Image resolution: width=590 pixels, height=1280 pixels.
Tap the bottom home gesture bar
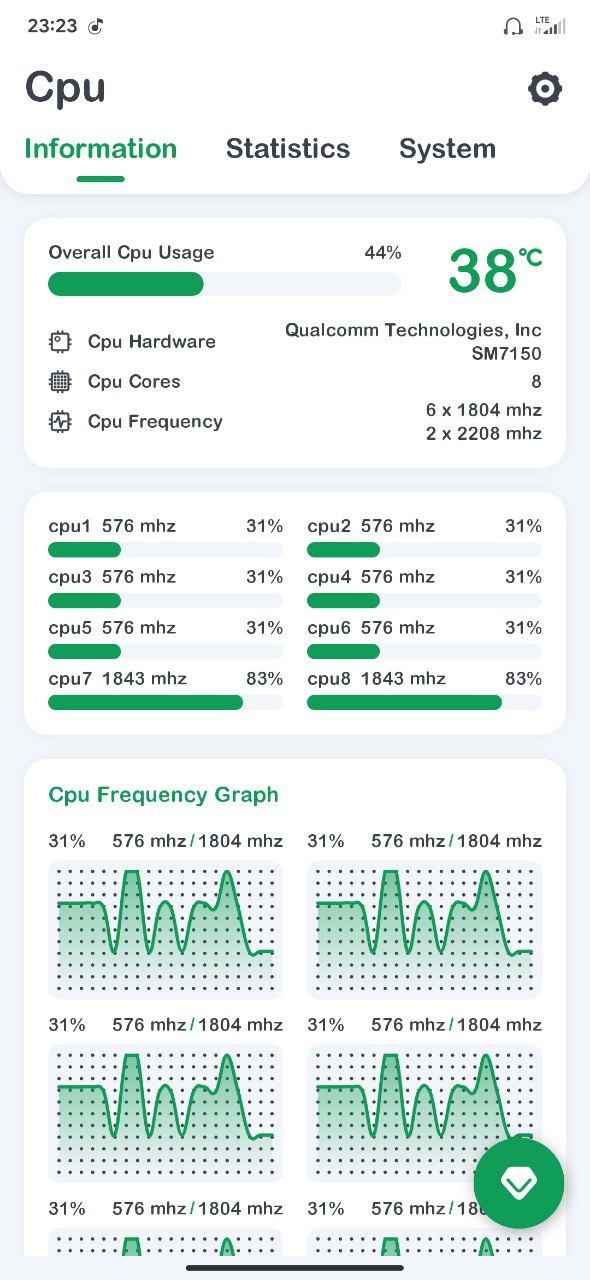295,1268
